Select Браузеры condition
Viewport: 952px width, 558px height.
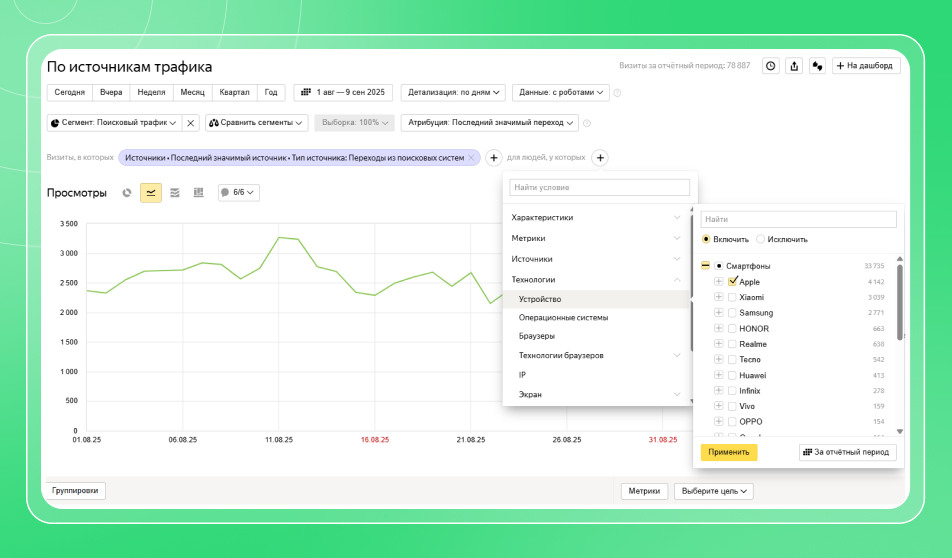tap(536, 336)
